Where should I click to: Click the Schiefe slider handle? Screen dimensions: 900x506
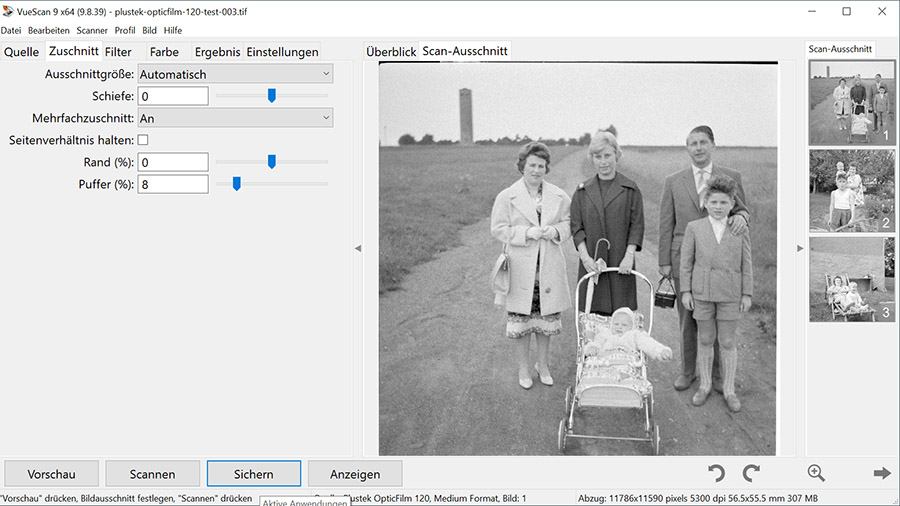point(271,96)
